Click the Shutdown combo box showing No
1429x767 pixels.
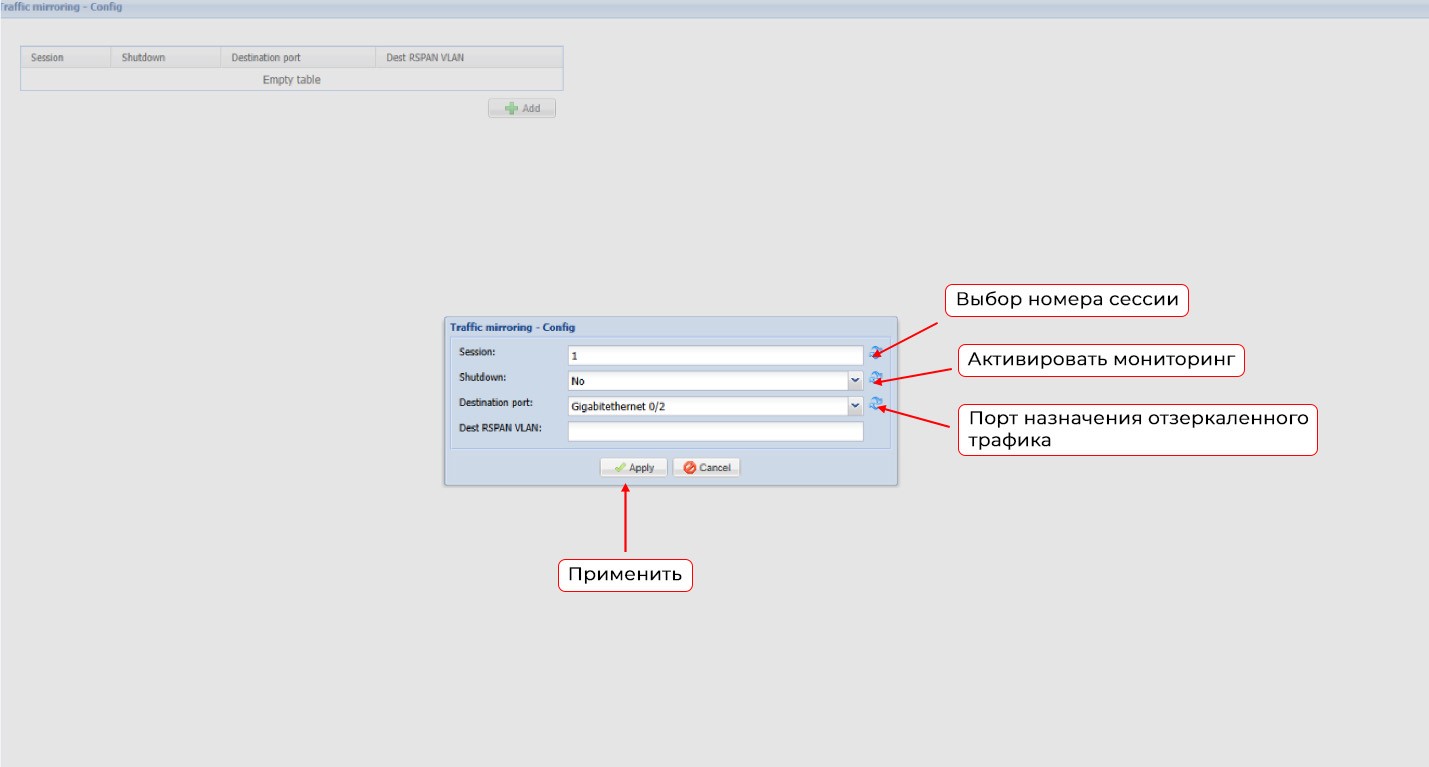click(707, 381)
